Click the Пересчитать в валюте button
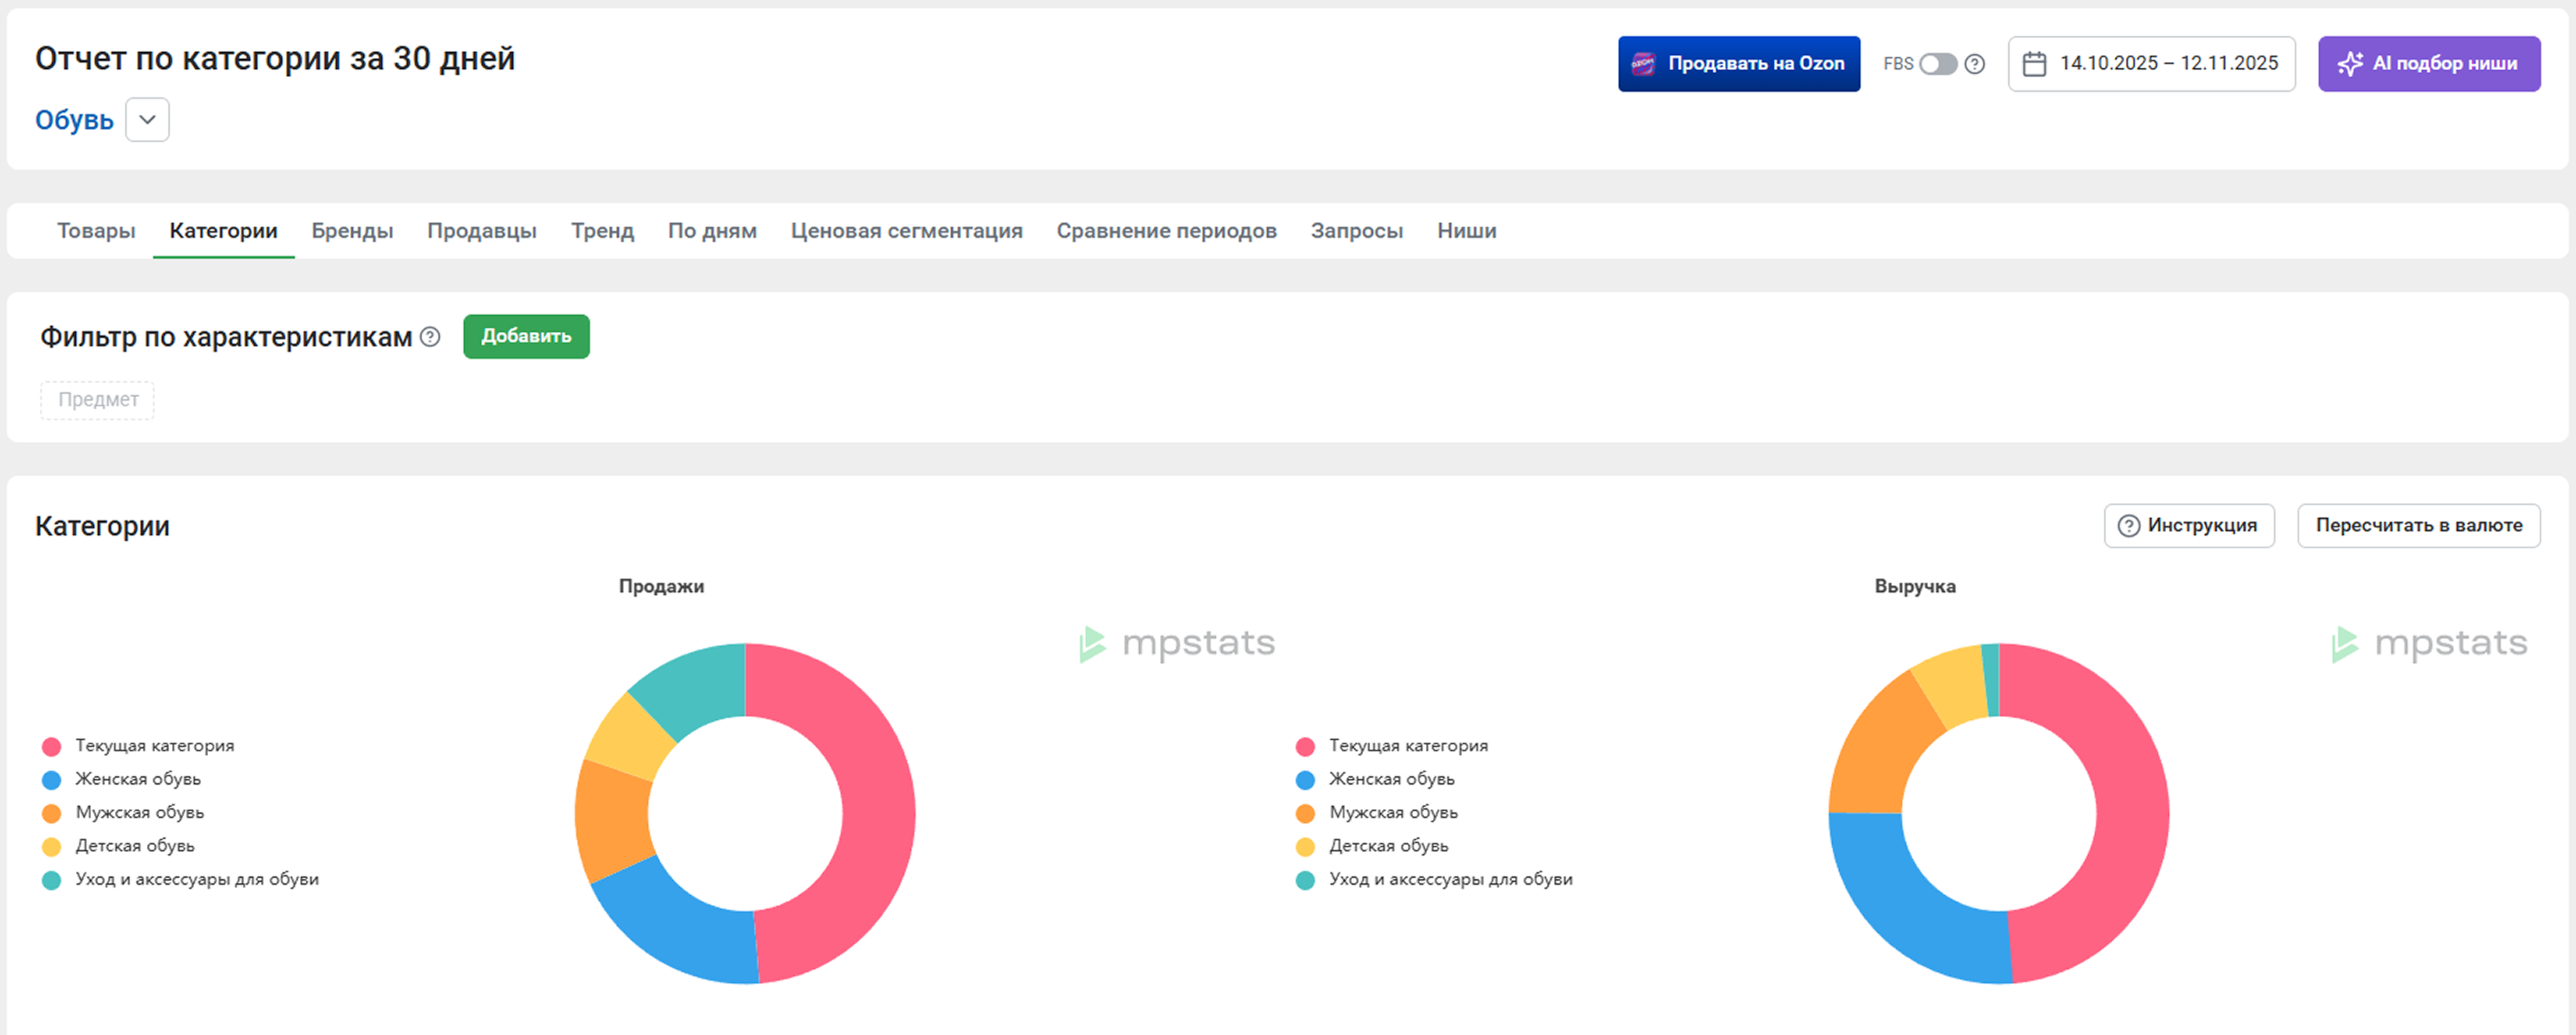2576x1035 pixels. pos(2418,526)
